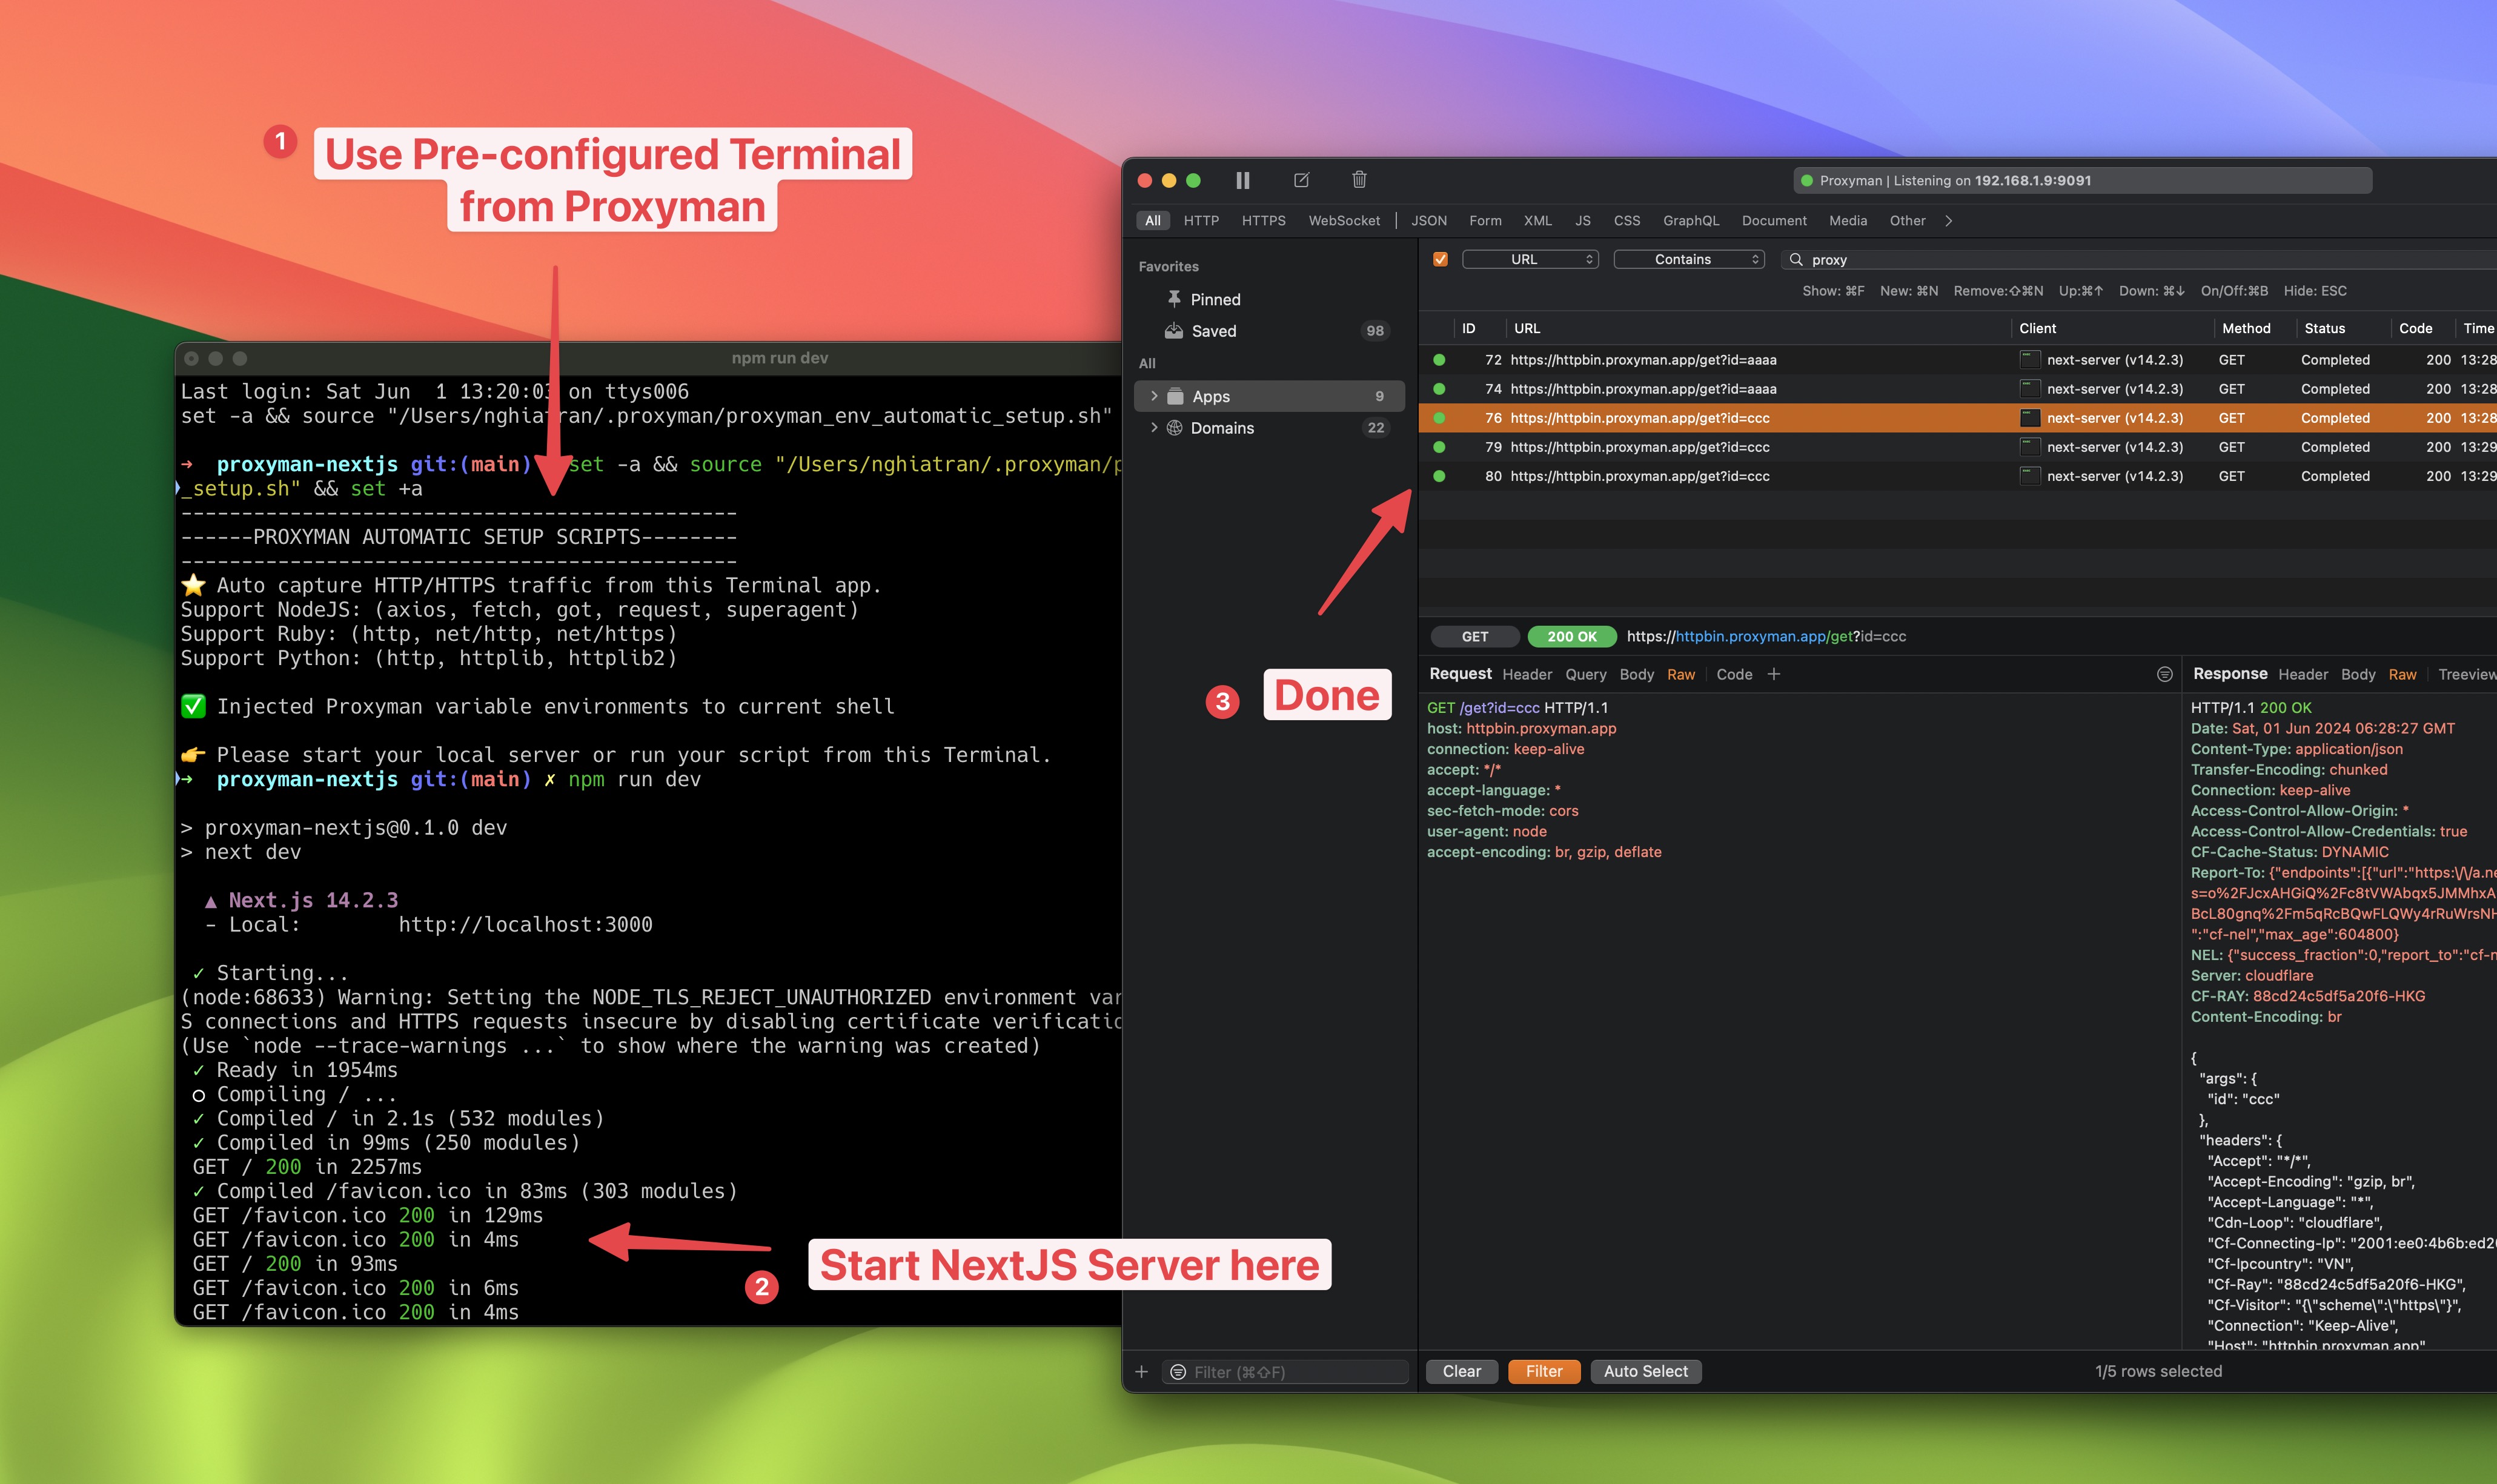Screen dimensions: 2497x1484
Task: Select the WebSocket filter tab
Action: pyautogui.click(x=1343, y=221)
